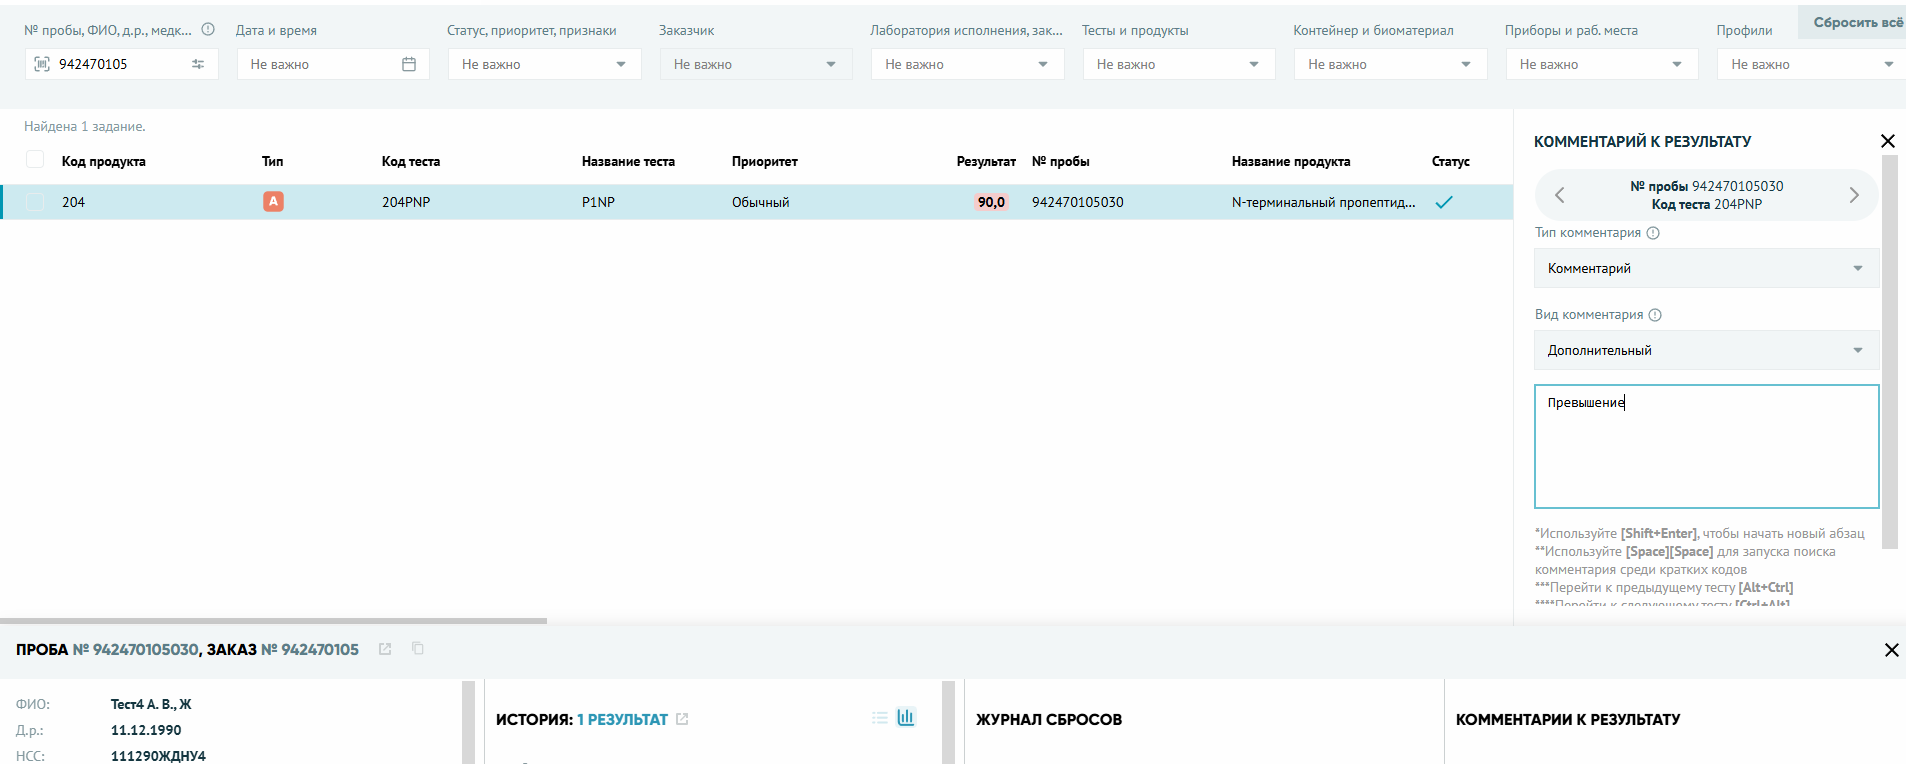The width and height of the screenshot is (1906, 764).
Task: Open sample in new window icon
Action: (385, 649)
